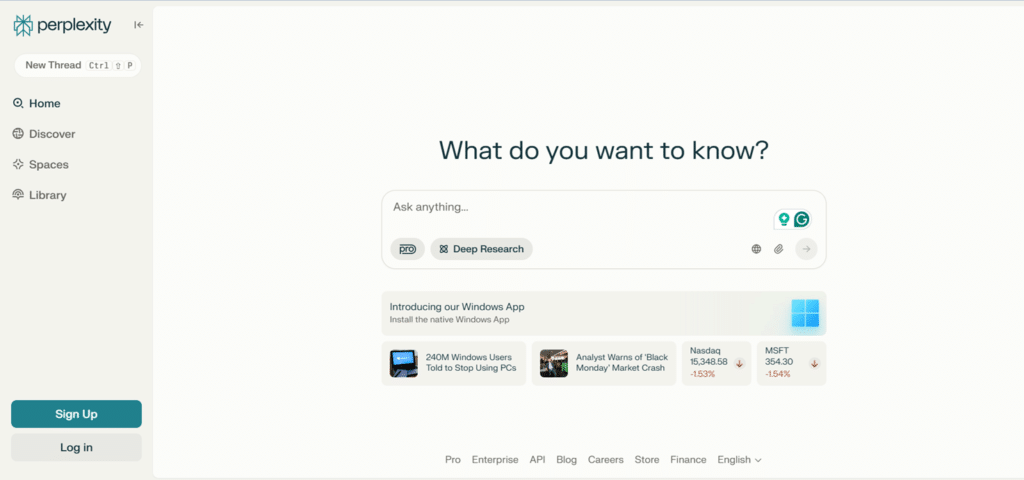
Task: Open the 240M Windows Users news card
Action: tap(454, 363)
